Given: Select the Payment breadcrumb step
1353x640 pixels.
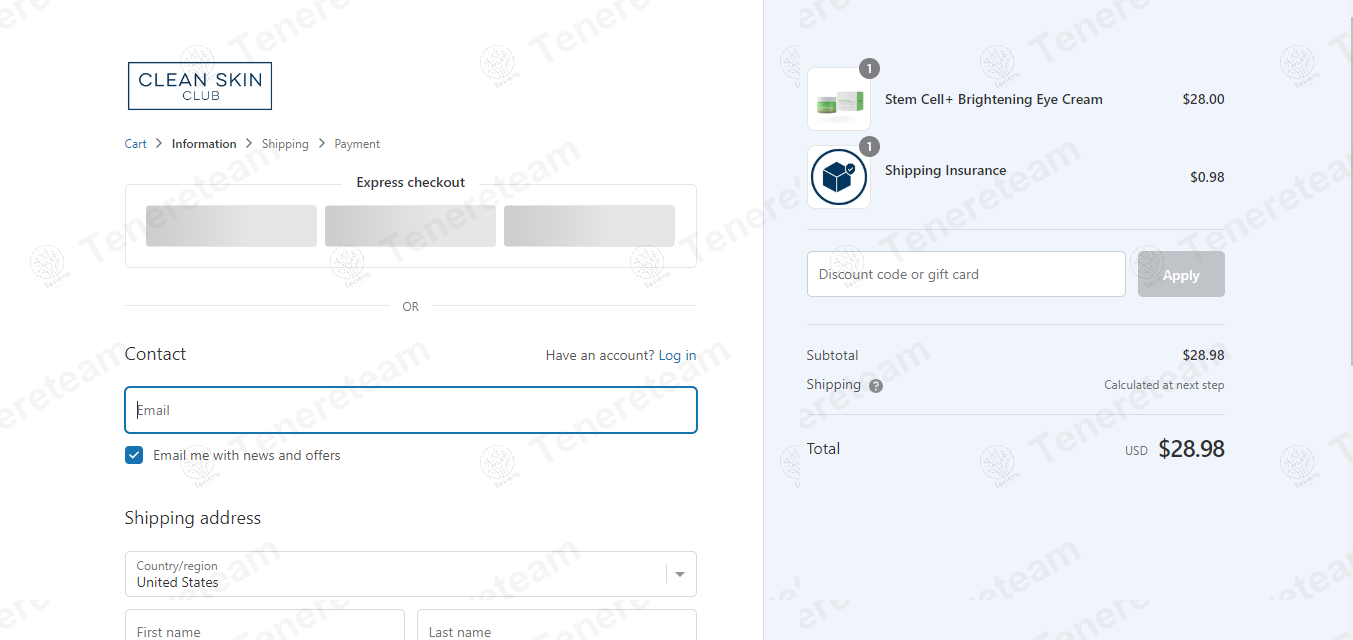Looking at the screenshot, I should point(357,144).
